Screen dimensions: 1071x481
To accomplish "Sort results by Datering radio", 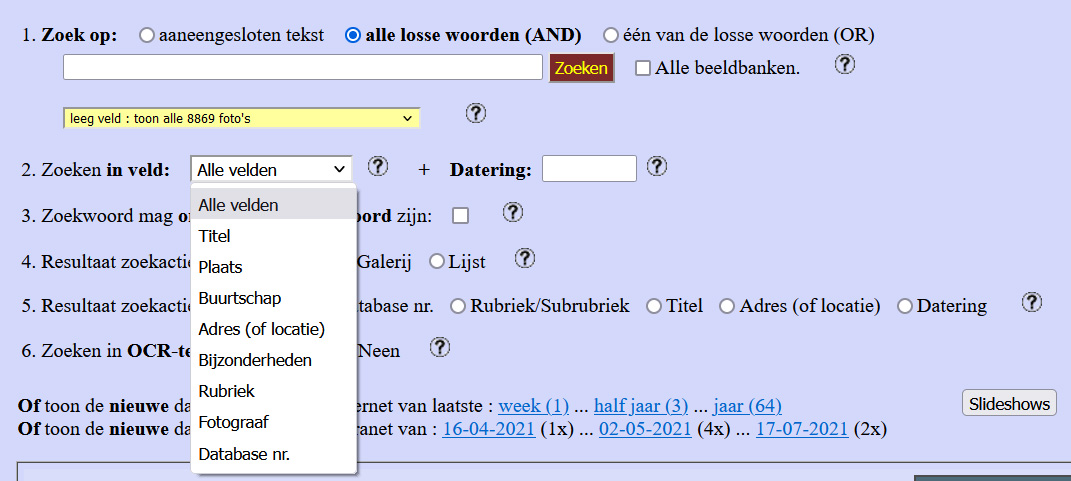I will click(x=905, y=307).
